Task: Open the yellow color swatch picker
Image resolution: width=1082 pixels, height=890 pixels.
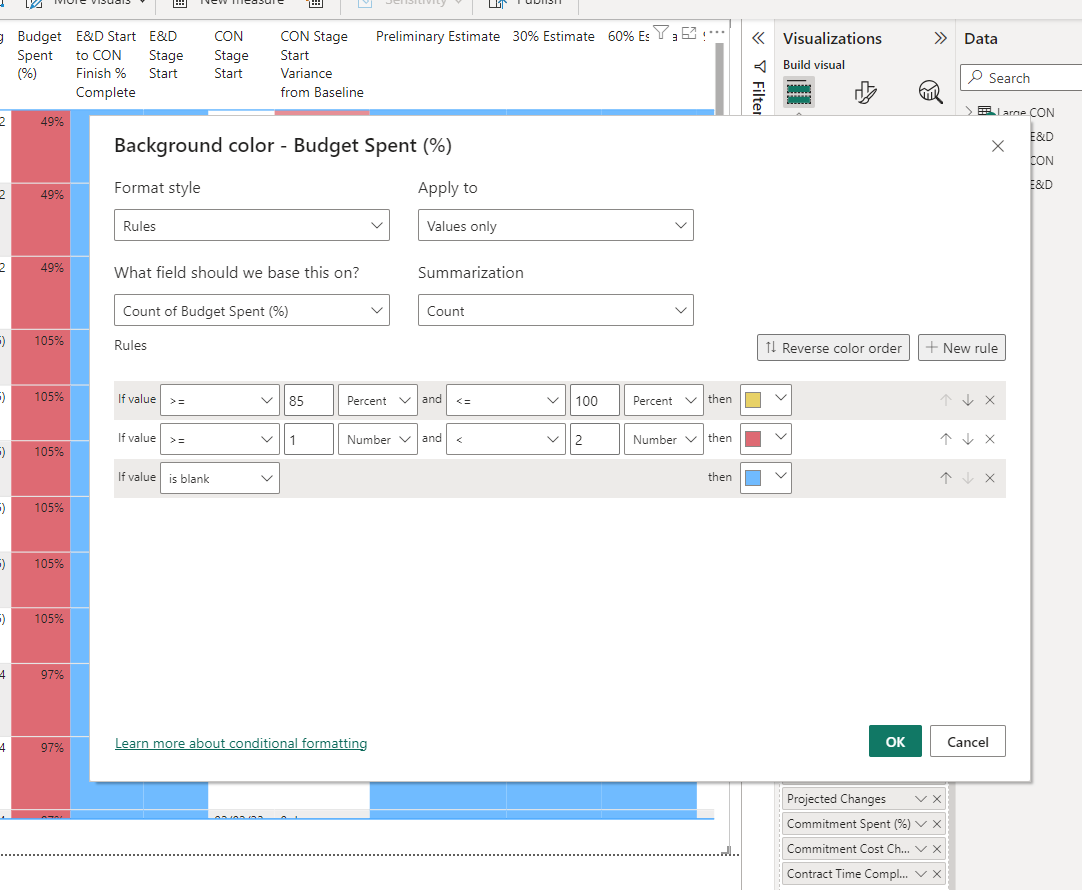Action: [765, 400]
